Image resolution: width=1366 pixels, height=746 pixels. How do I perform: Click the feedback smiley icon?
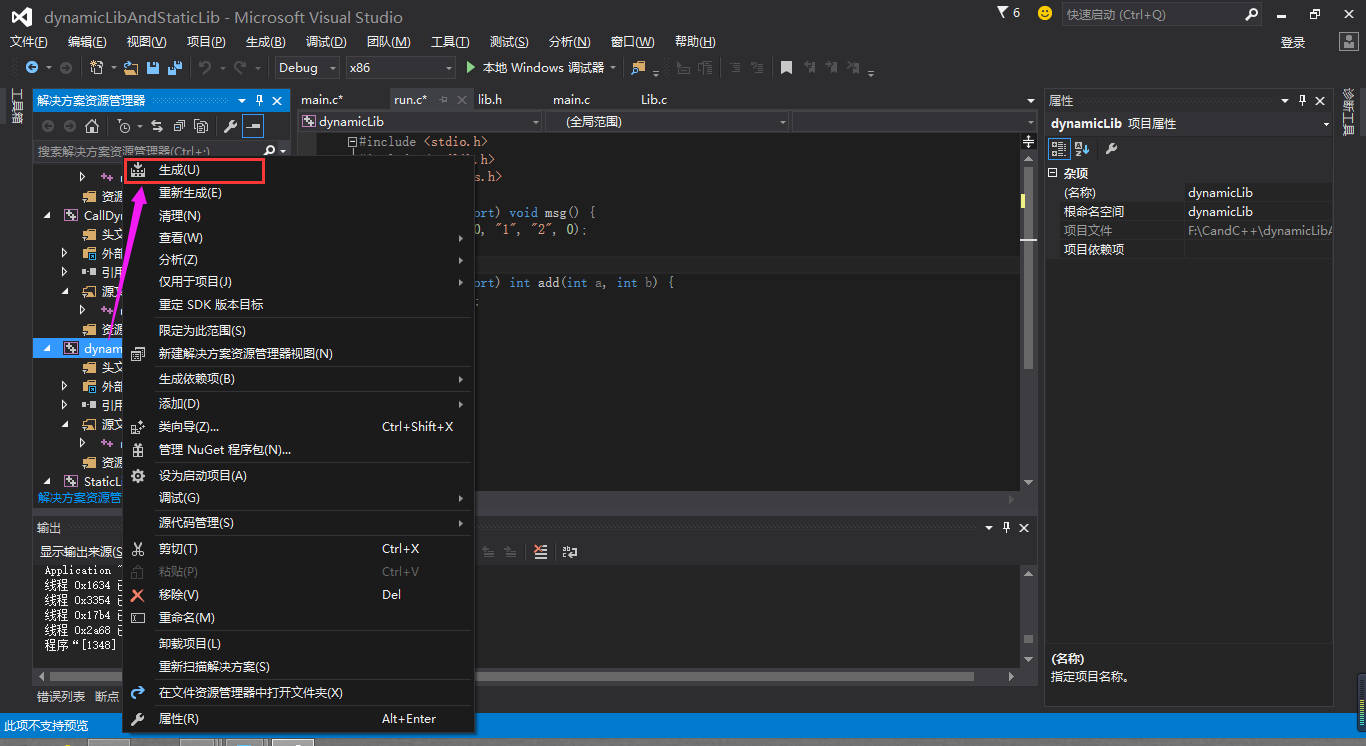coord(1045,14)
